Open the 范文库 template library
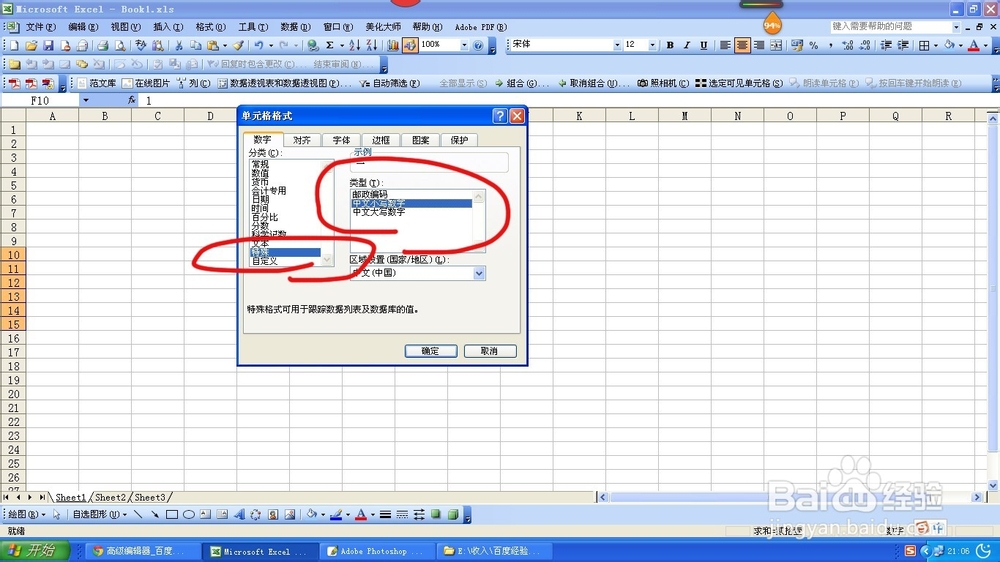Image resolution: width=1000 pixels, height=562 pixels. 96,84
